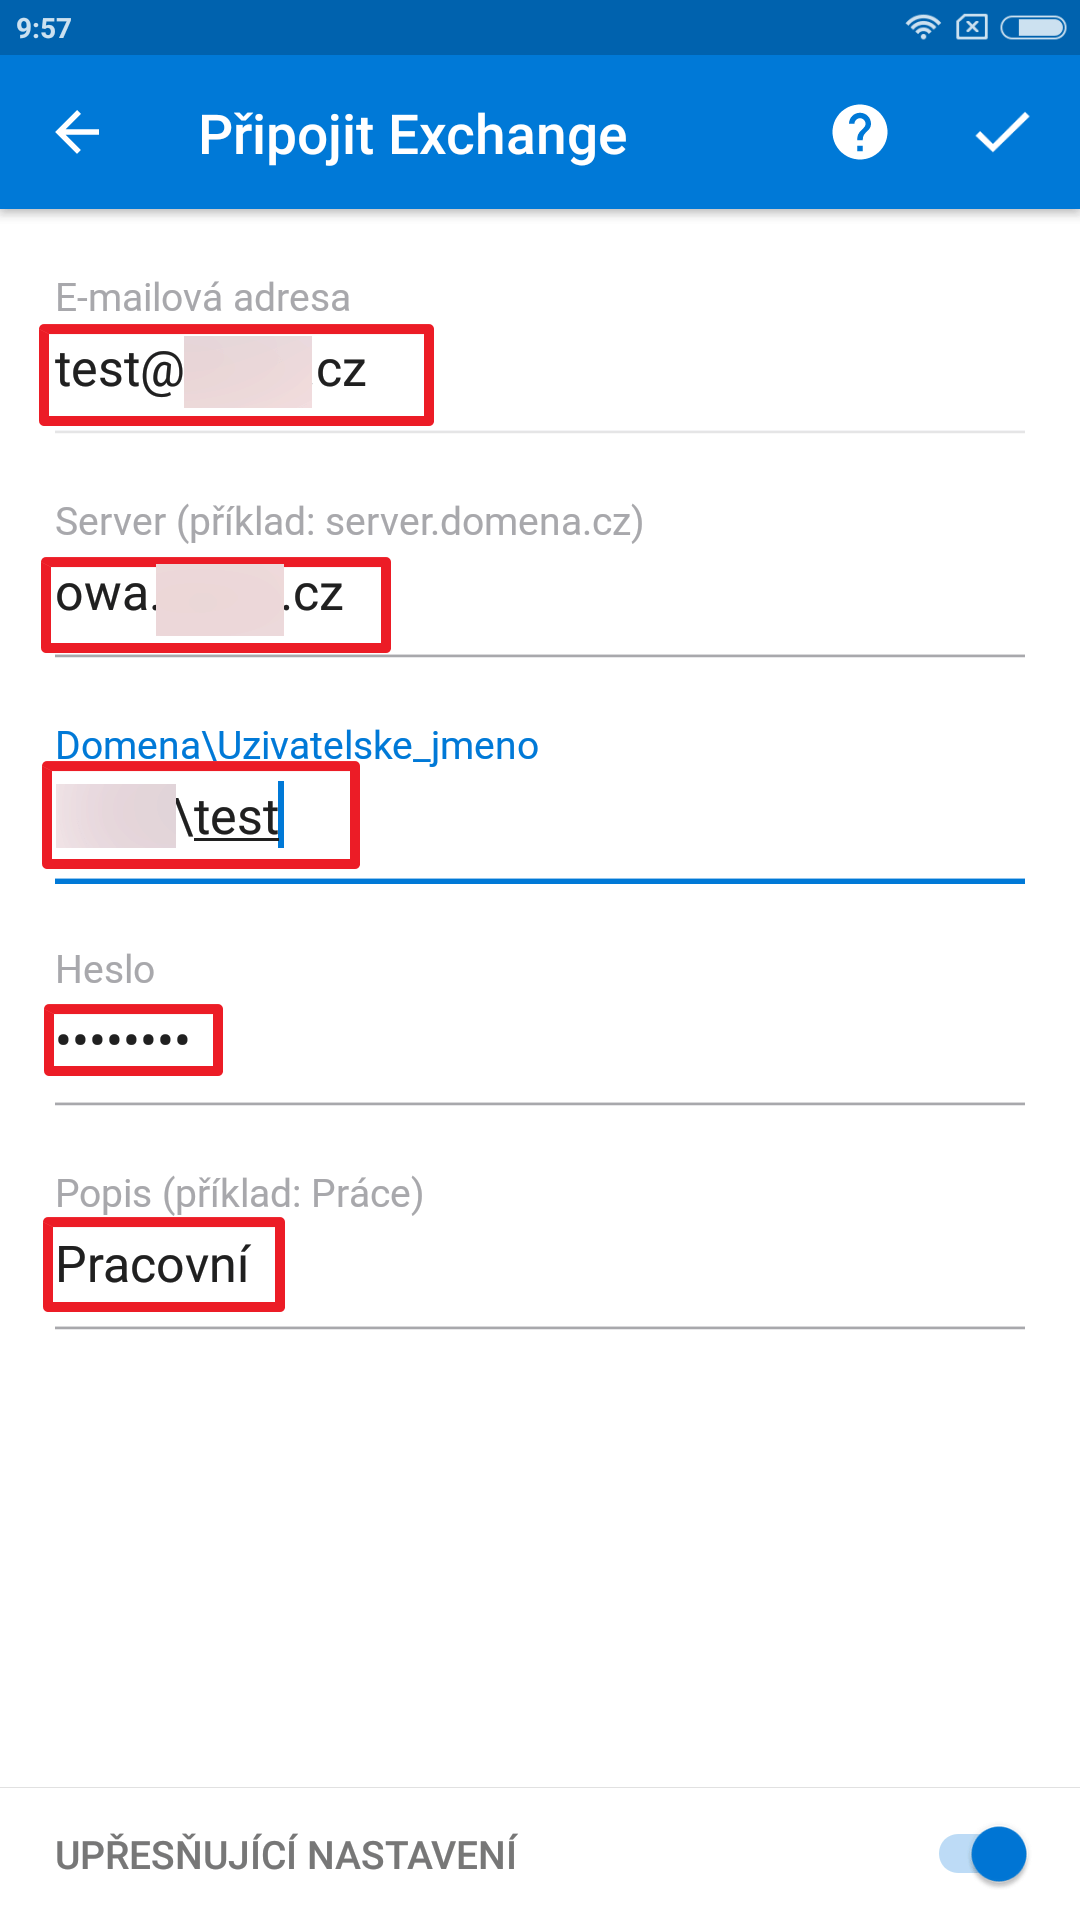Image resolution: width=1080 pixels, height=1920 pixels.
Task: Tap the 9:57 clock in status bar
Action: (44, 28)
